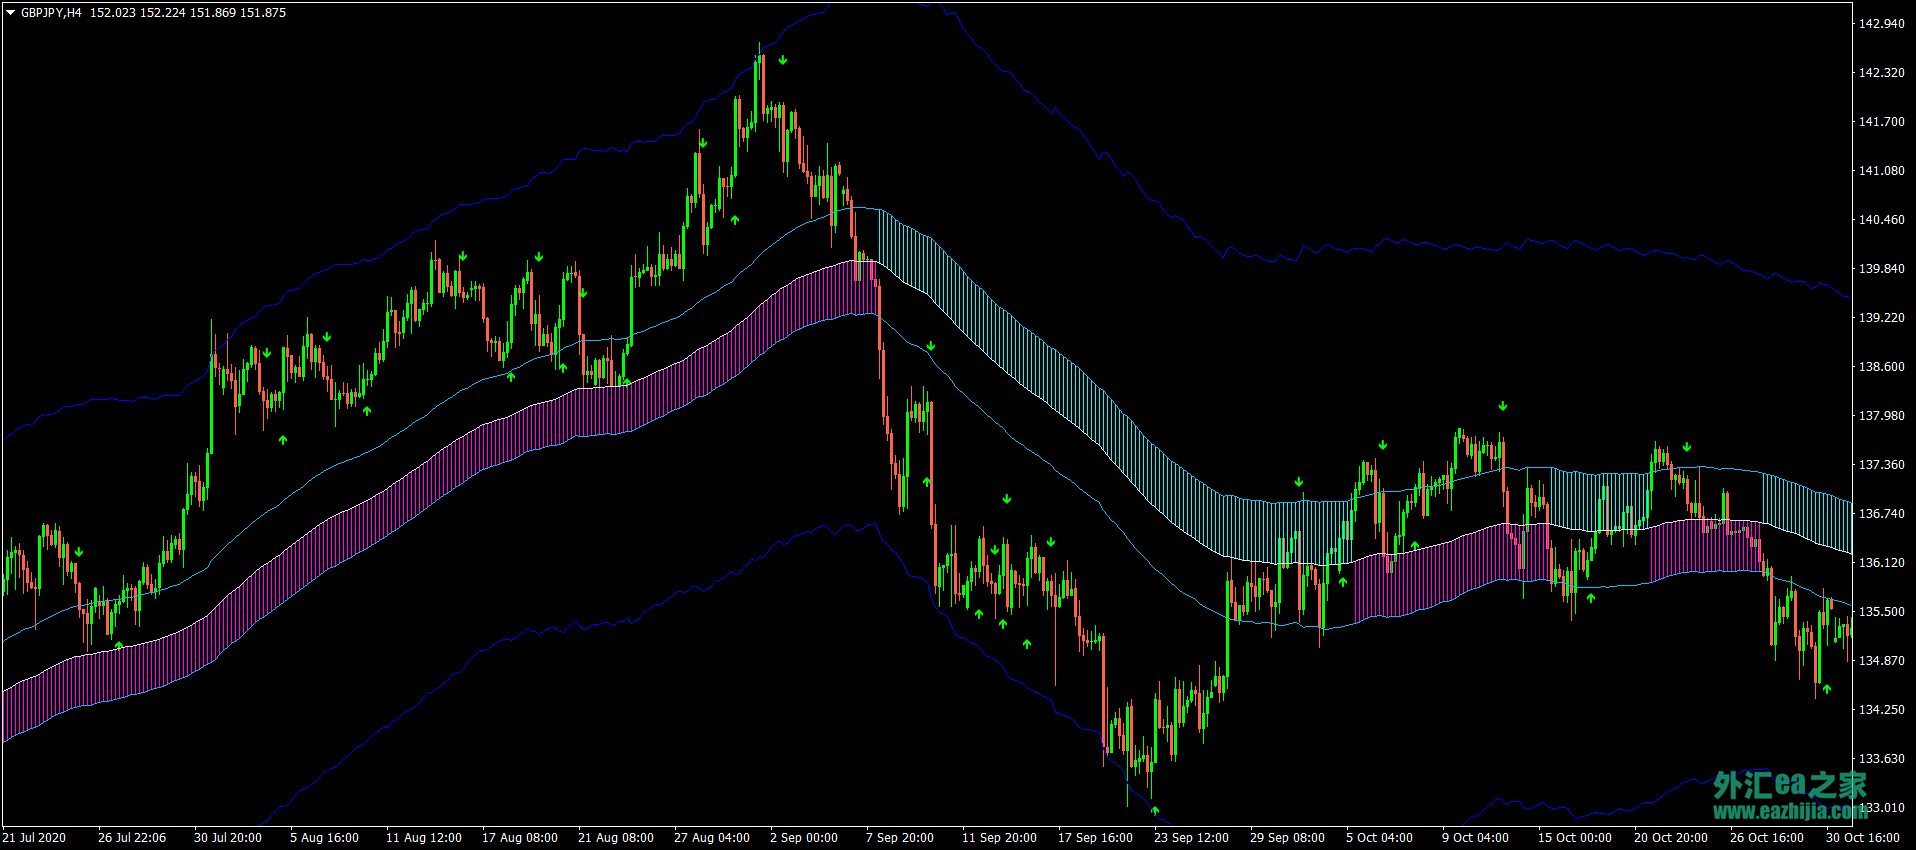Click the 135.500 price scale label
The image size is (1916, 850).
(x=1881, y=611)
